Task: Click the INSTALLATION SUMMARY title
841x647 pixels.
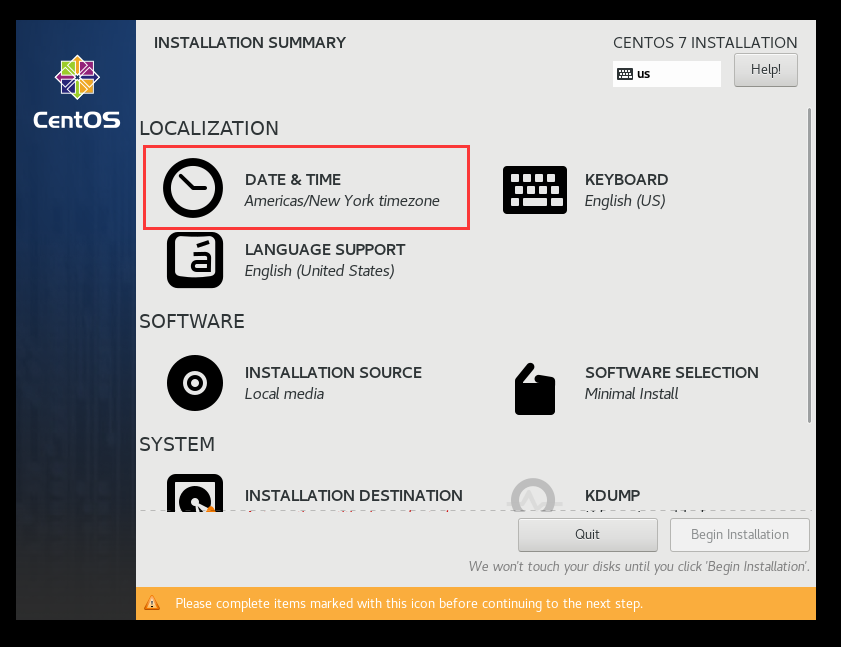Action: [250, 43]
